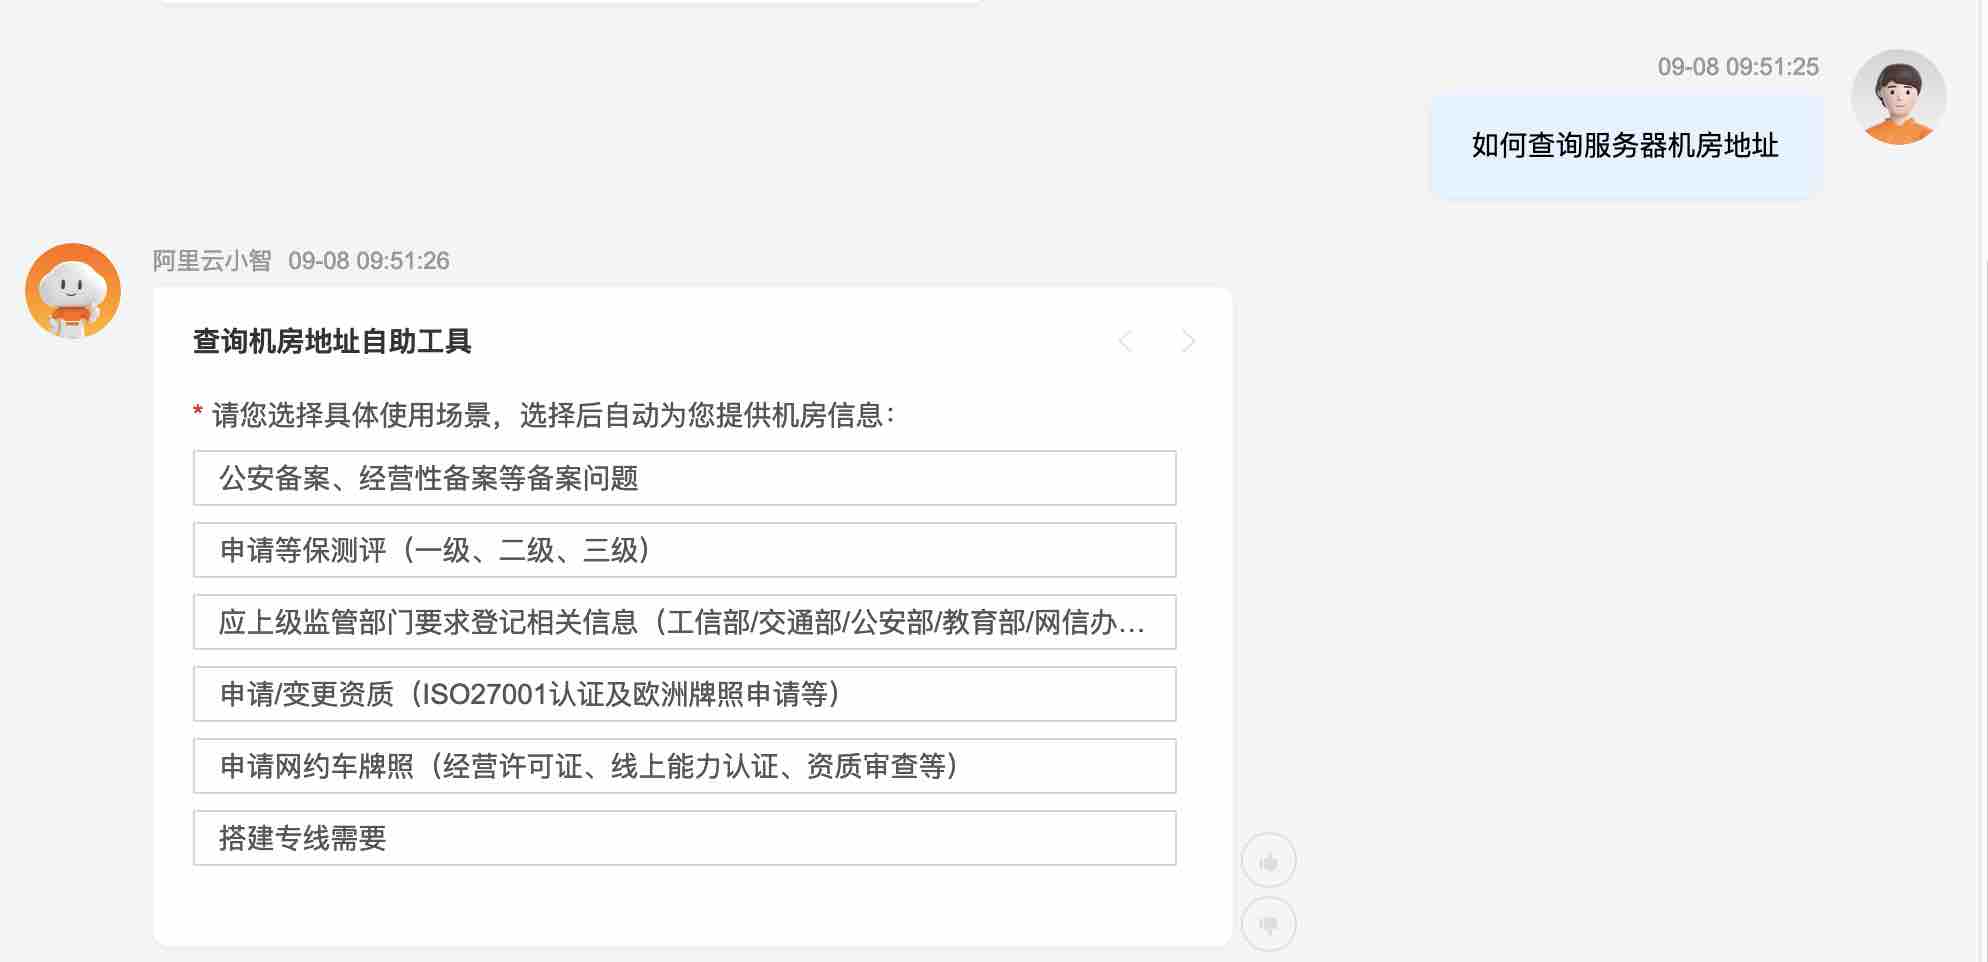Click the thumbs down feedback icon

click(x=1268, y=924)
